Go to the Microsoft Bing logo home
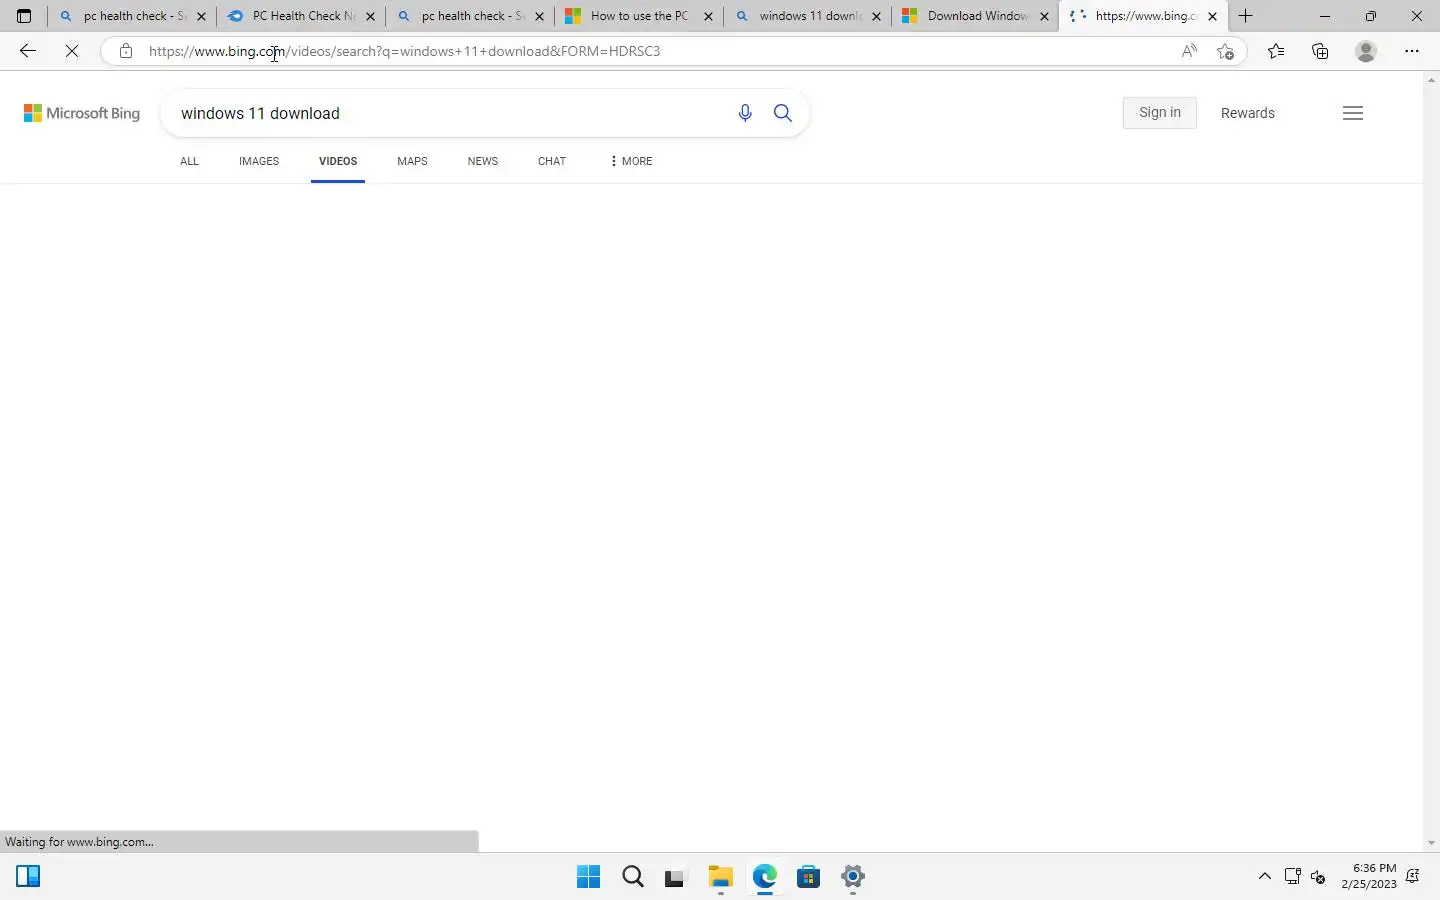Image resolution: width=1440 pixels, height=900 pixels. pyautogui.click(x=82, y=113)
